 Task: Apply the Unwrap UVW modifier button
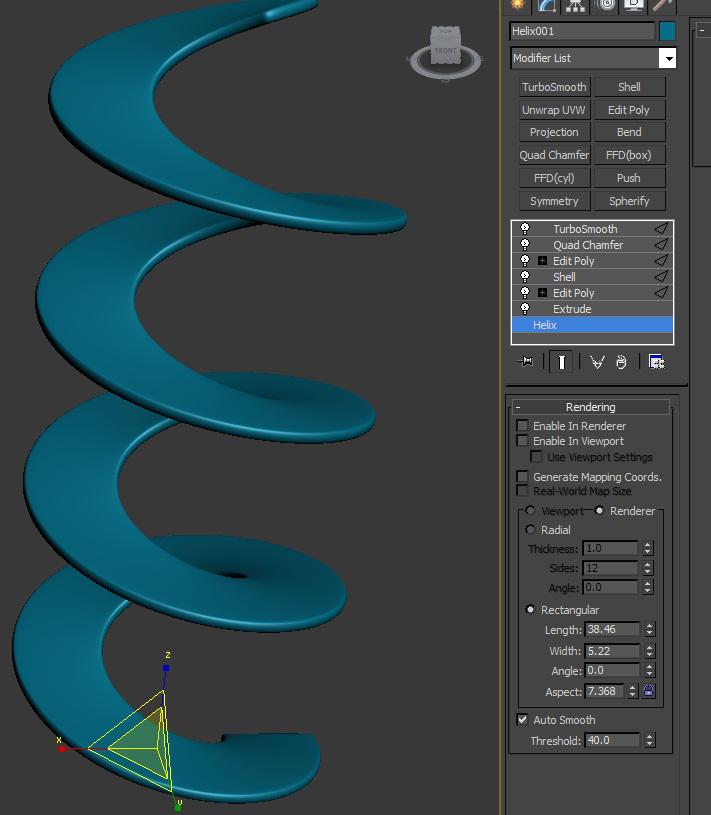(555, 110)
